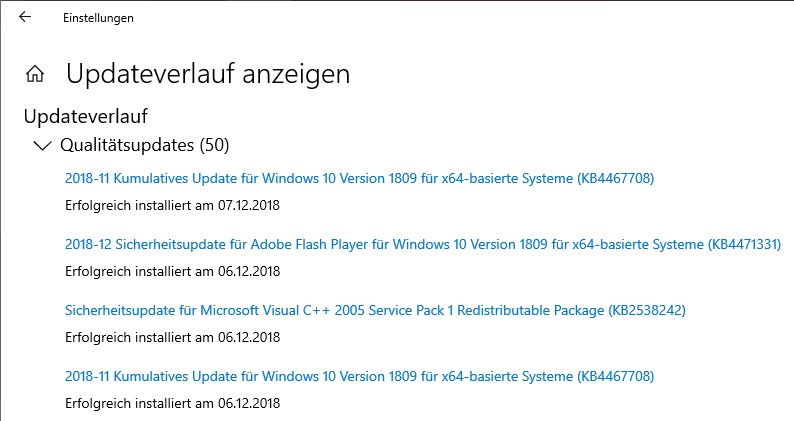
Task: Click the count (50) beside Qualitätsupdates
Action: coord(214,145)
